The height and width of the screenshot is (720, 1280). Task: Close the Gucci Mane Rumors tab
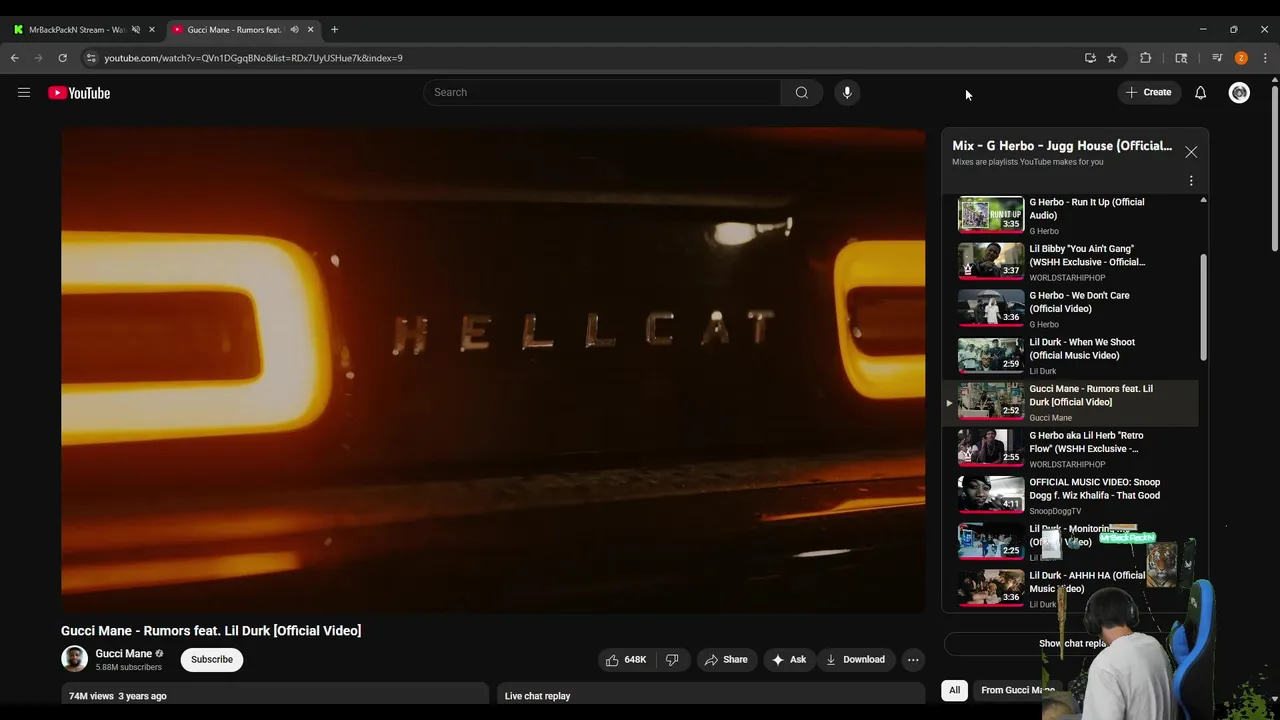point(310,30)
